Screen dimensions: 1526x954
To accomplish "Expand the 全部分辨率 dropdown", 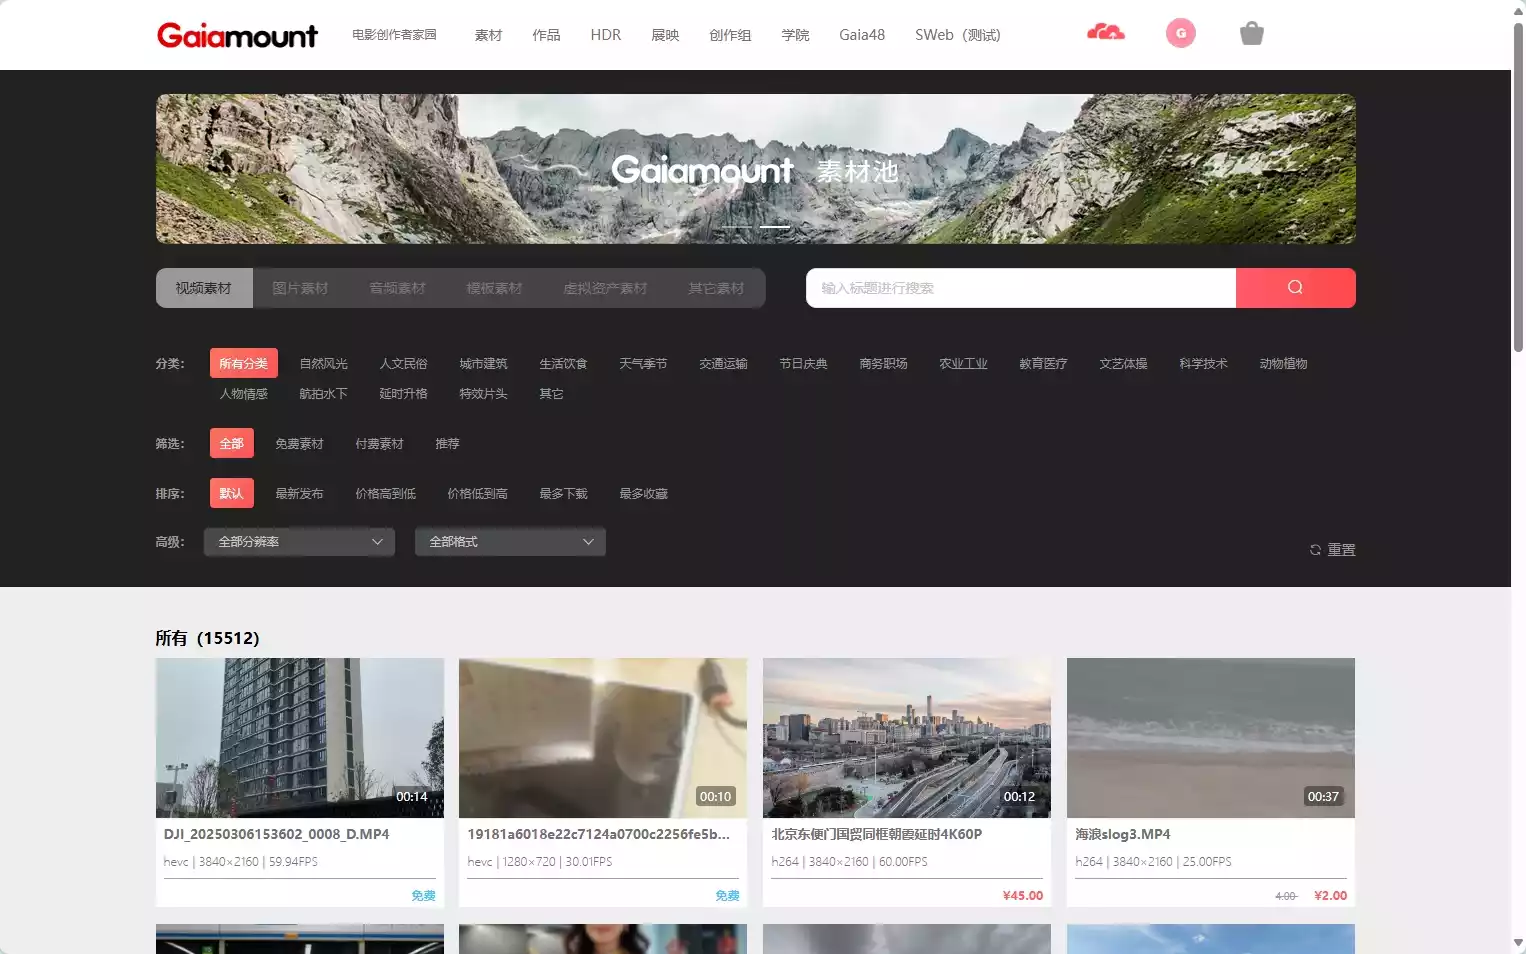I will 300,542.
